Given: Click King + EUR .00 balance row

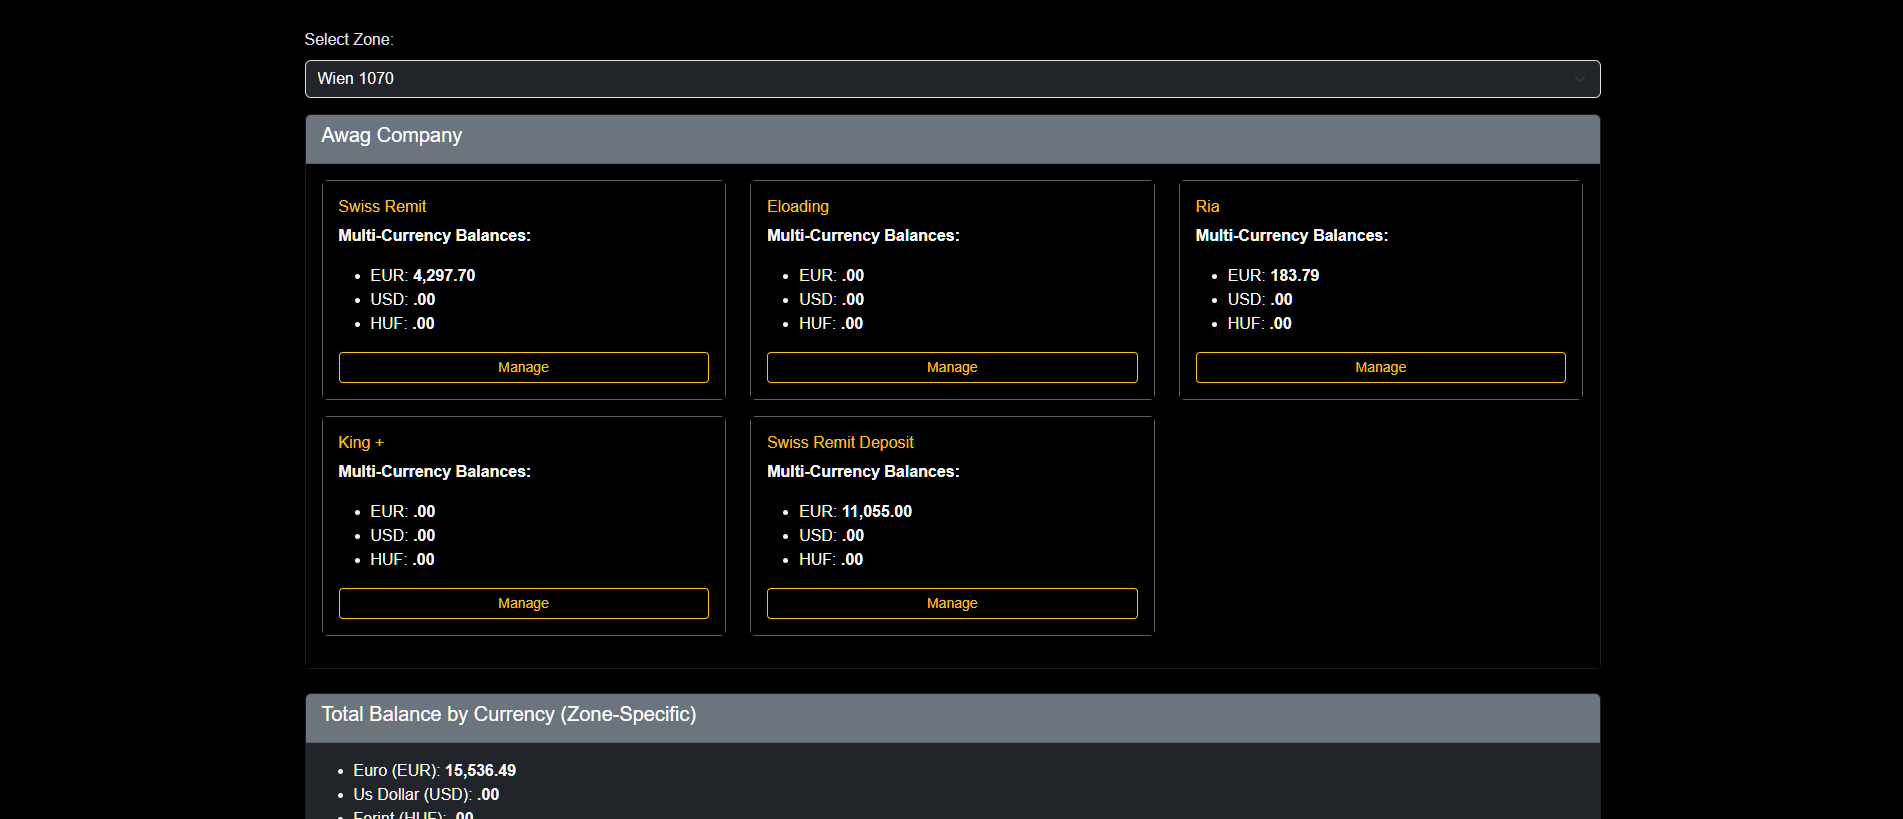Looking at the screenshot, I should tap(402, 511).
